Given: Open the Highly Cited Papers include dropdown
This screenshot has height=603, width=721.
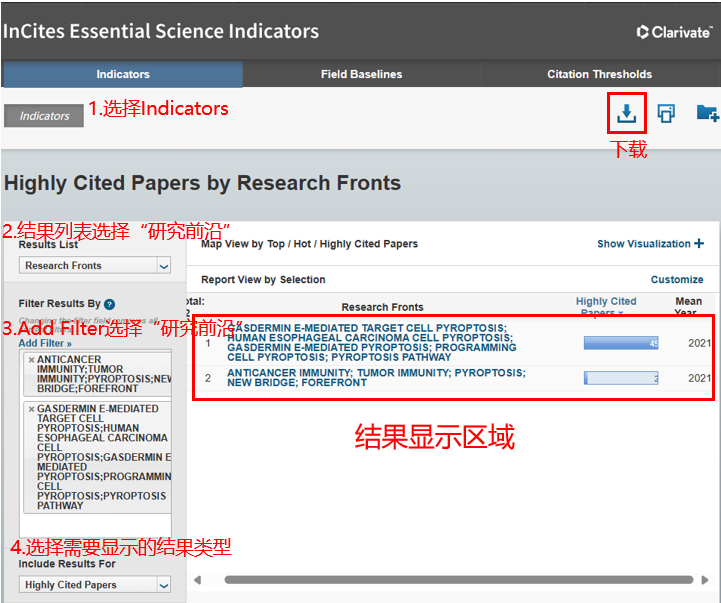Looking at the screenshot, I should (95, 585).
